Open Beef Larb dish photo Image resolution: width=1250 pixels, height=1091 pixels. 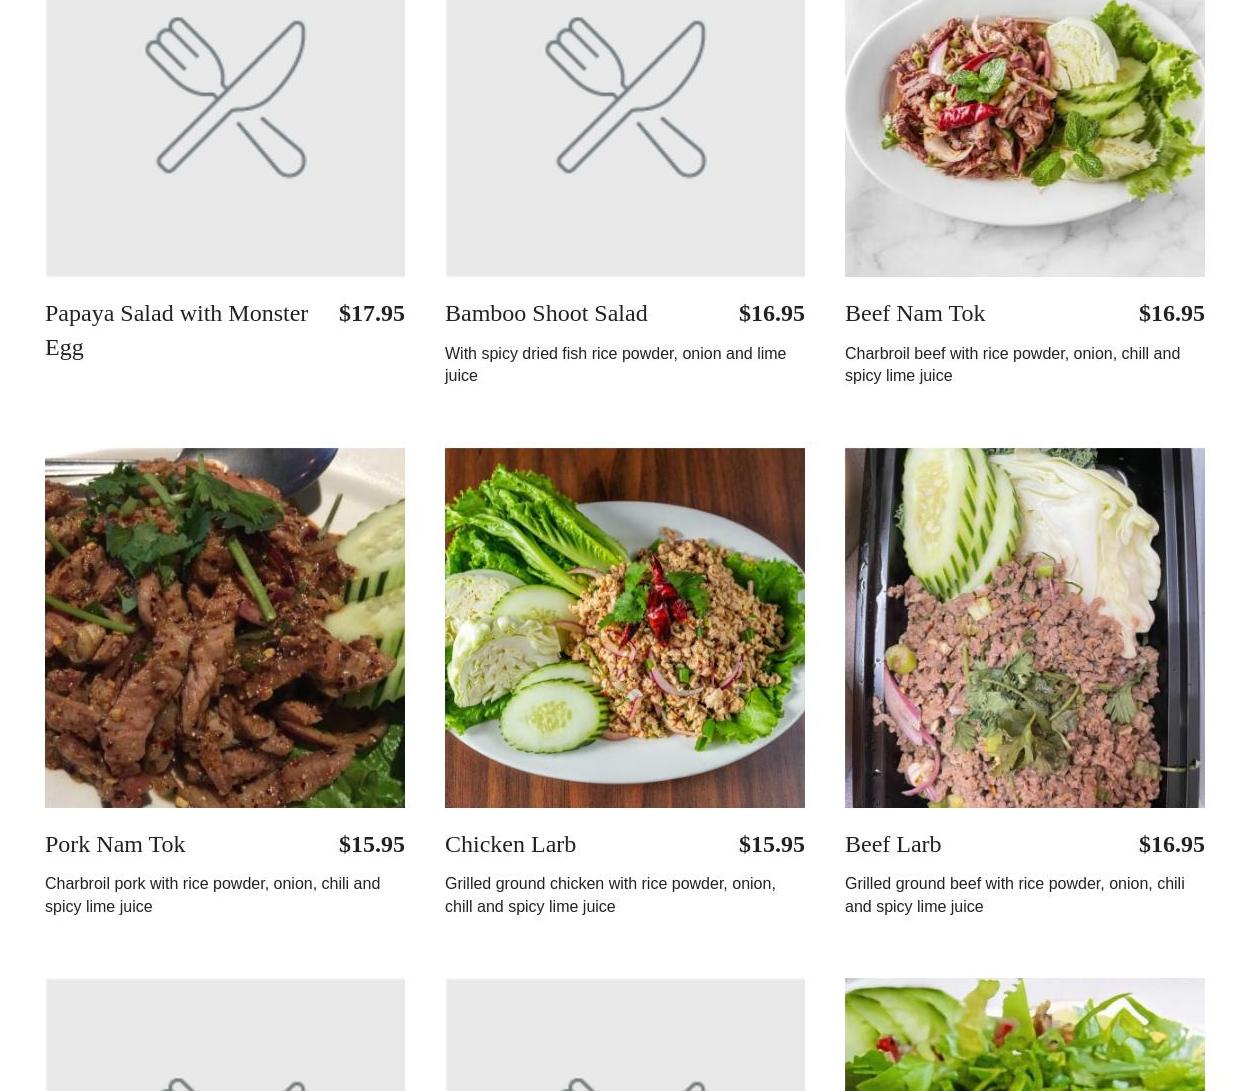click(x=1025, y=628)
